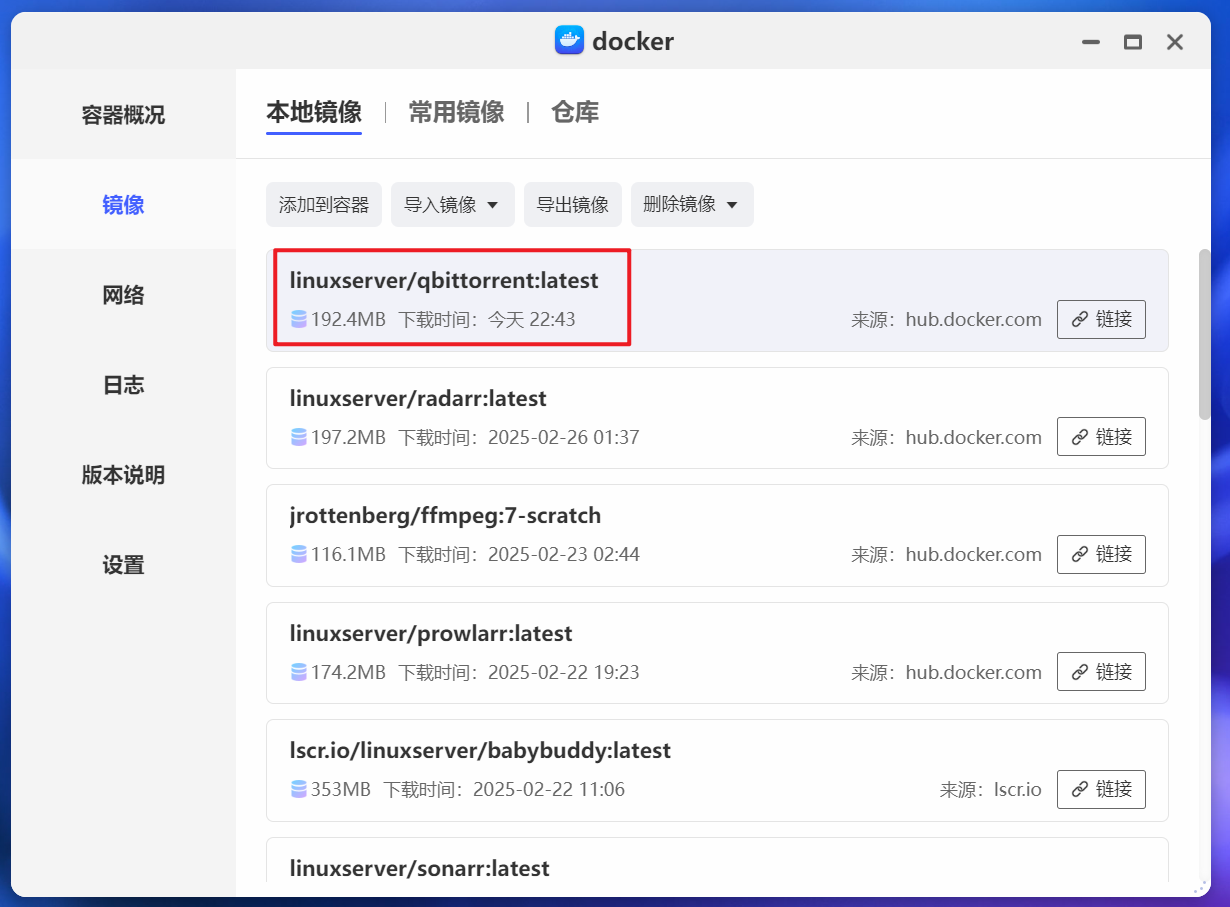Select linuxserver/radarr:latest image name
Image resolution: width=1230 pixels, height=907 pixels.
pos(418,398)
